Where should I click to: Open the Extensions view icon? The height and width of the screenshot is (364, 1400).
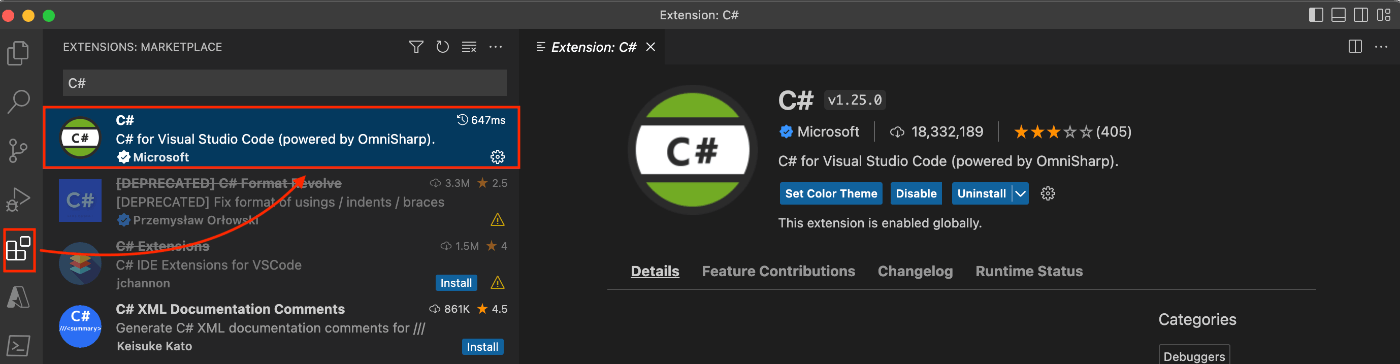18,248
